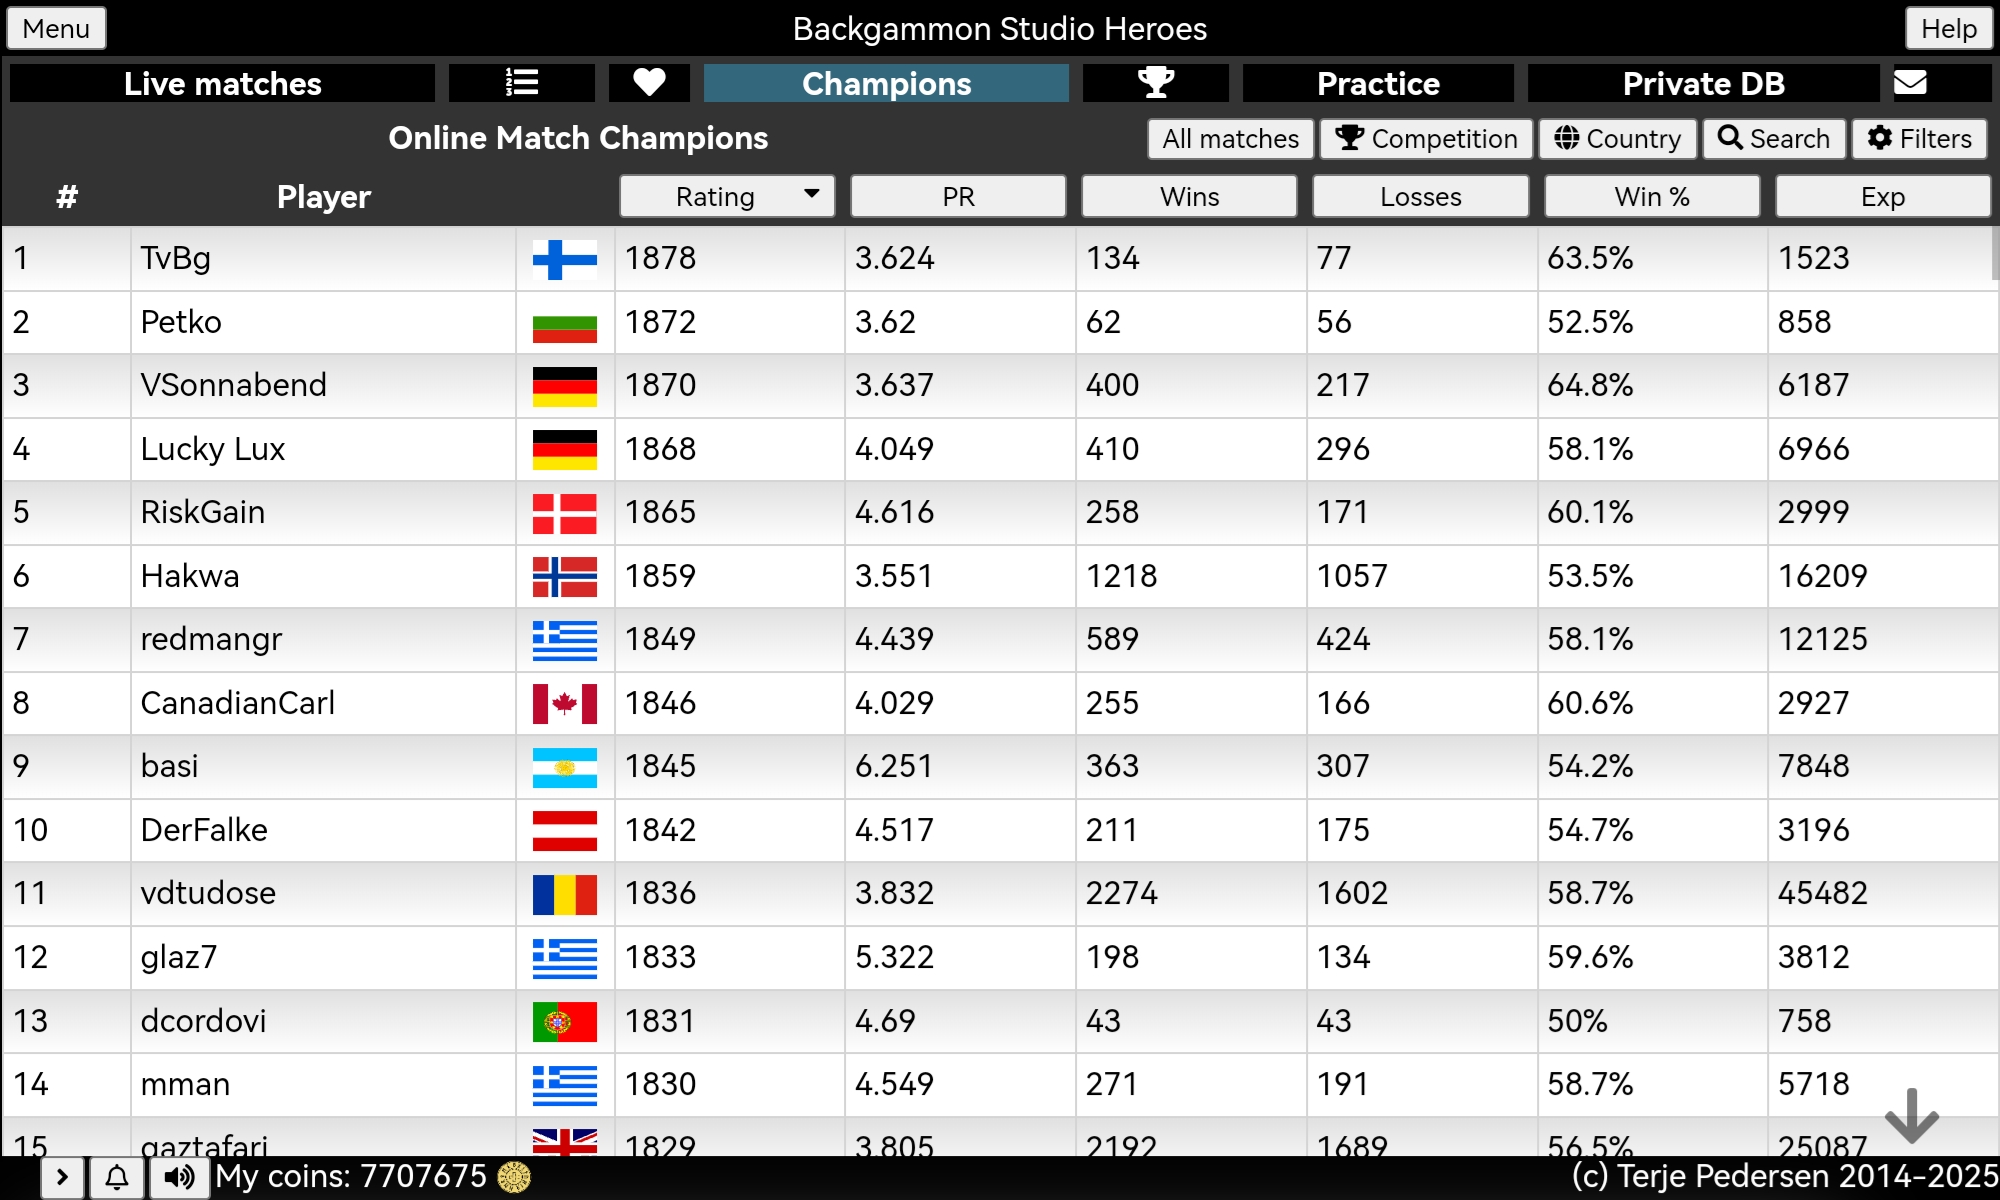Sort the table by PR
2000x1200 pixels.
coord(958,196)
